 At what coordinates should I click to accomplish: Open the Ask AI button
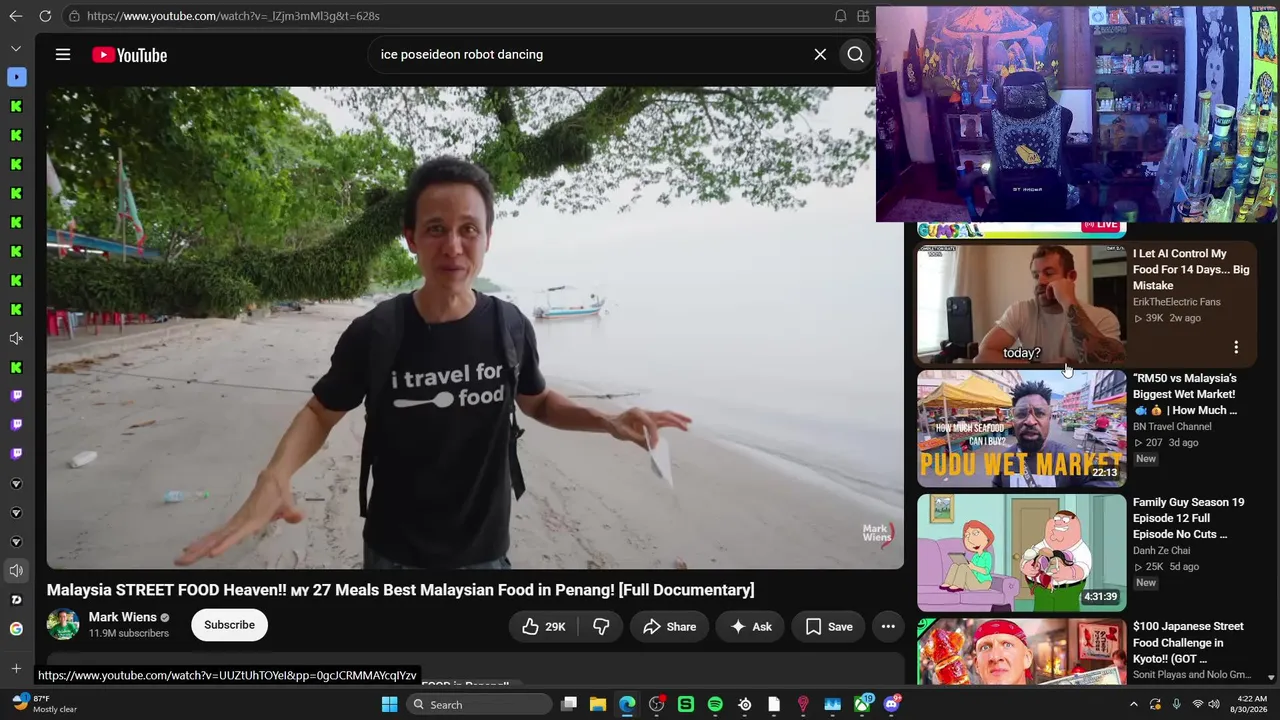(750, 627)
